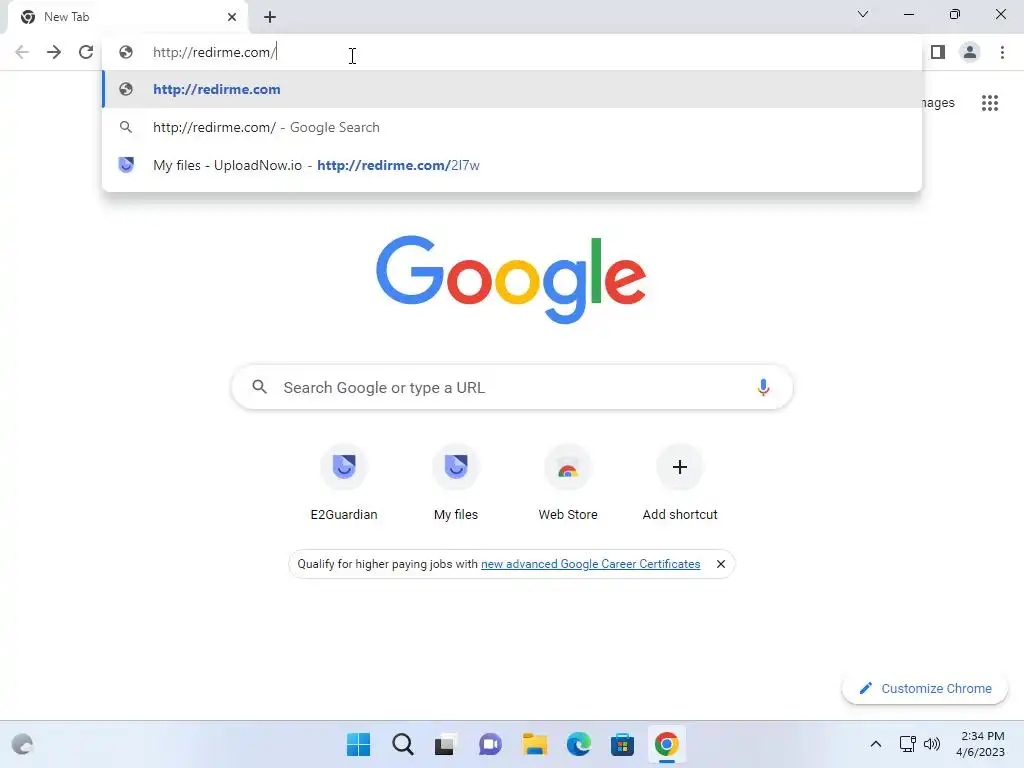Click the Customize Chrome button
The width and height of the screenshot is (1024, 768).
click(925, 688)
